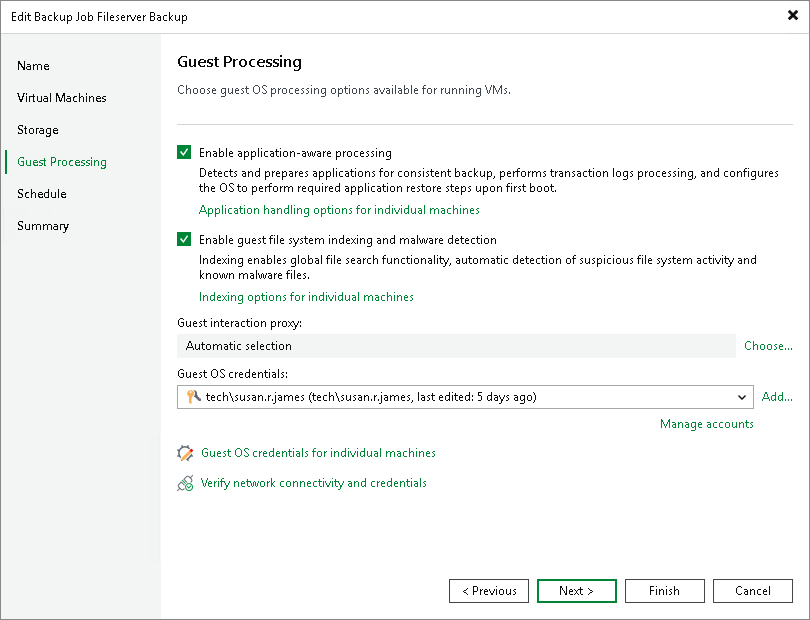This screenshot has height=620, width=810.
Task: Click the verify credentials checkmark icon
Action: [185, 483]
